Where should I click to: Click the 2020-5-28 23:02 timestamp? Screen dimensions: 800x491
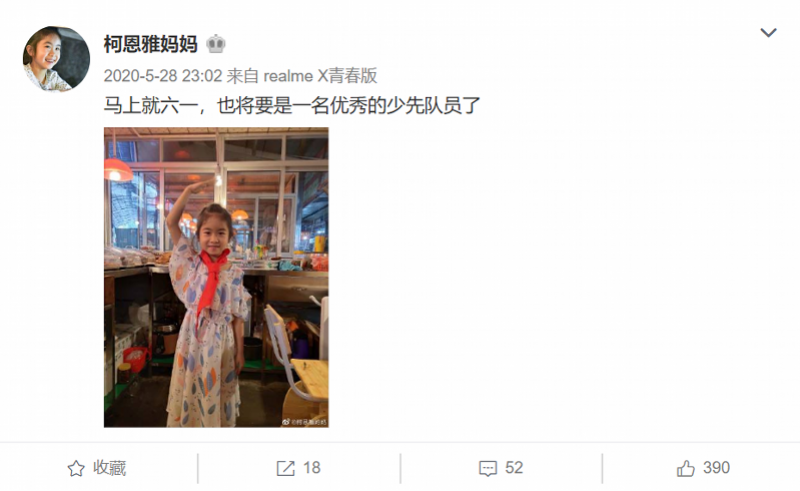163,76
